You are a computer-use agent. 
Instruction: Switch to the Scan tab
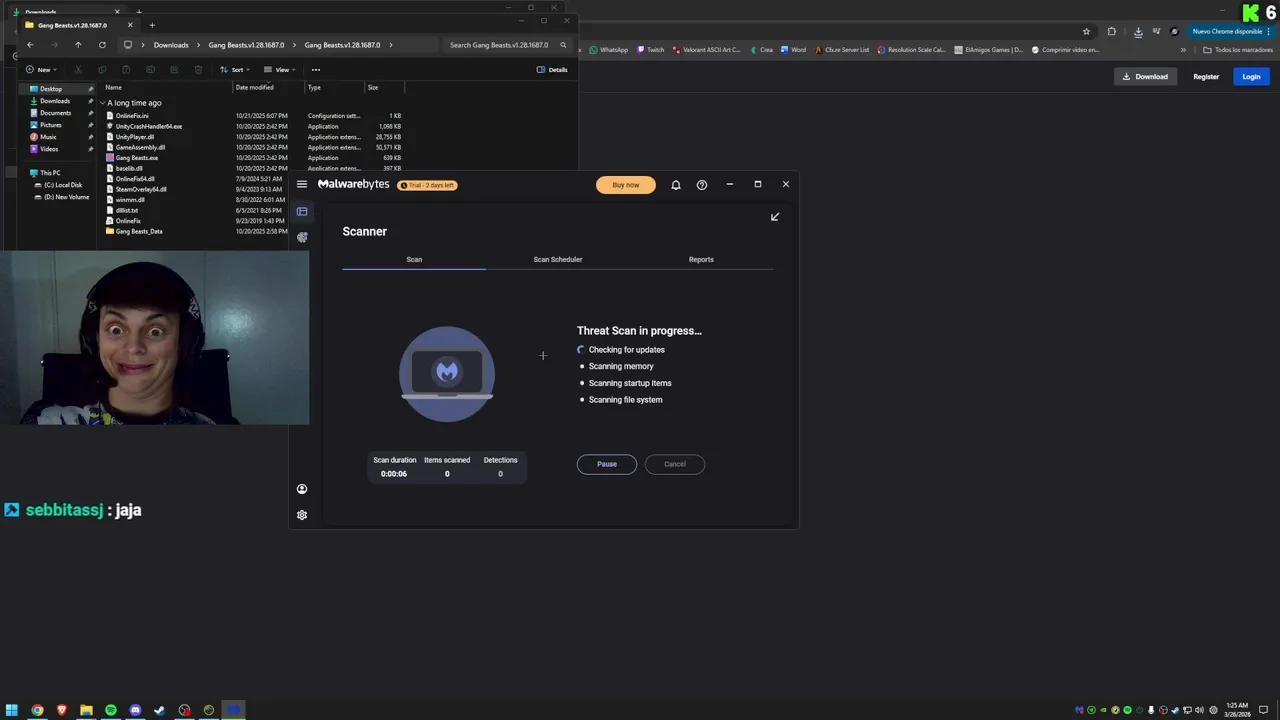414,259
